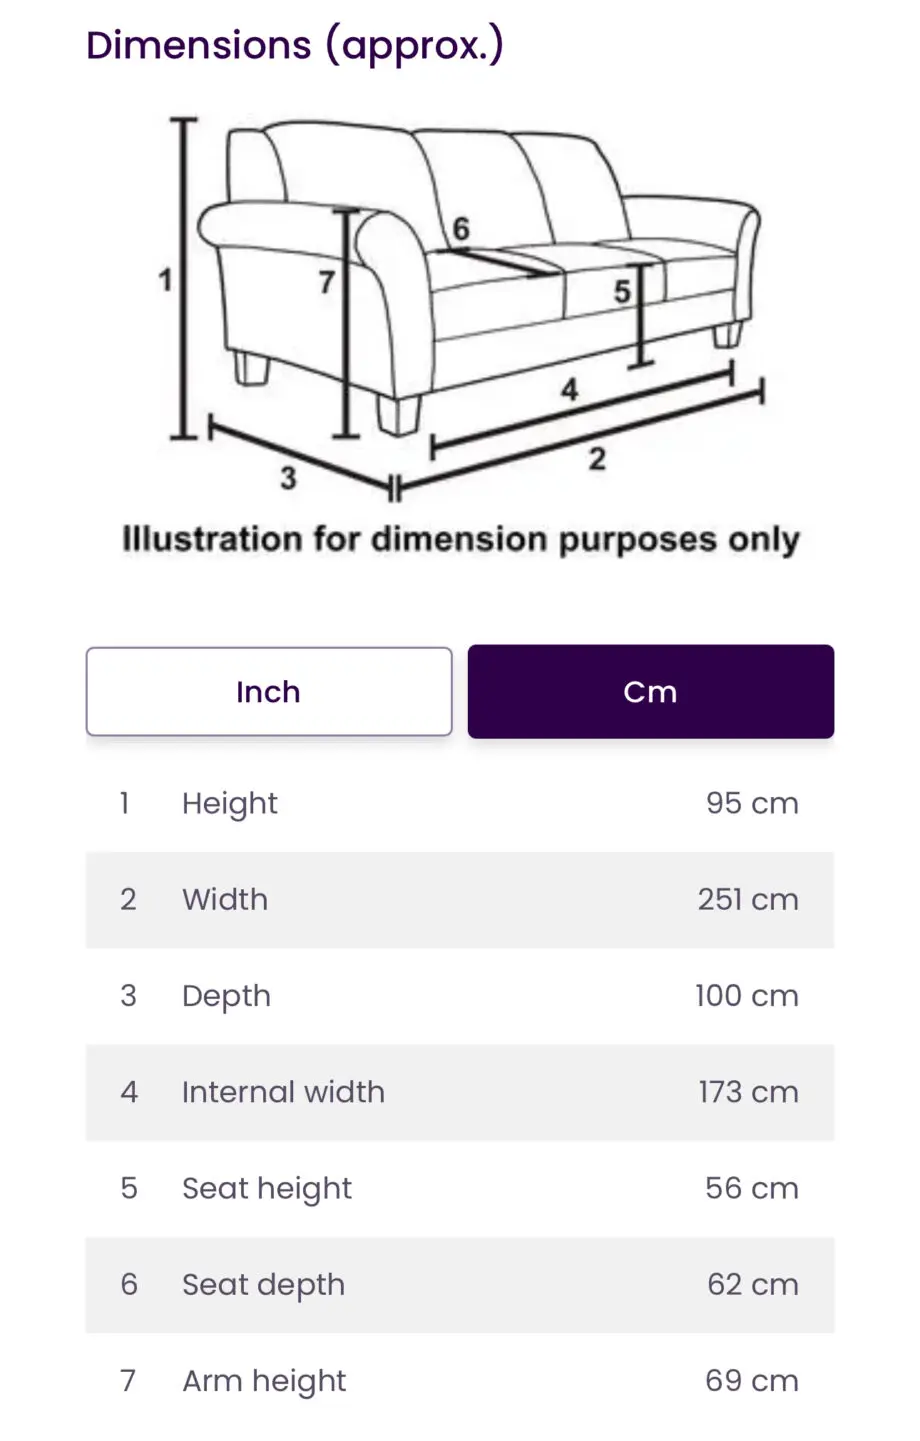Screen dimensions: 920x1441
Task: Select the Arm height row
Action: pos(460,1381)
